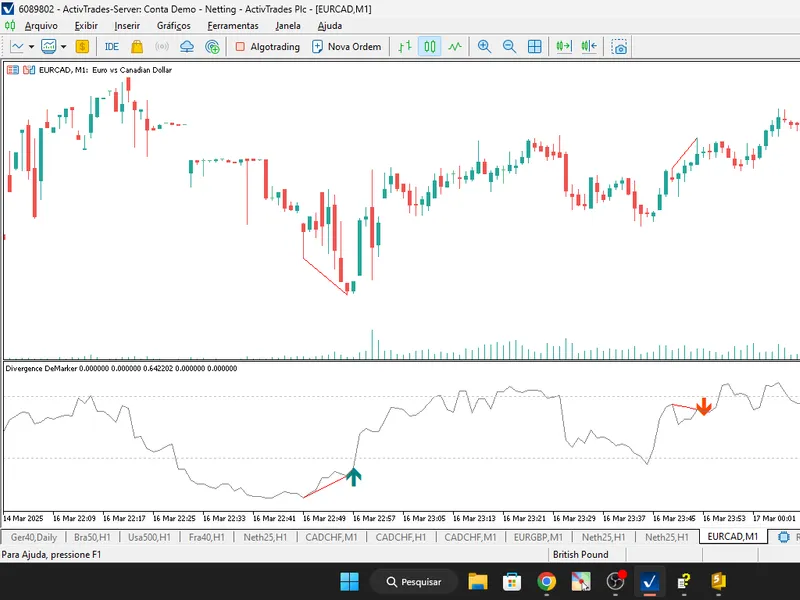Take a chart screenshot with camera icon
800x600 pixels.
[x=619, y=46]
